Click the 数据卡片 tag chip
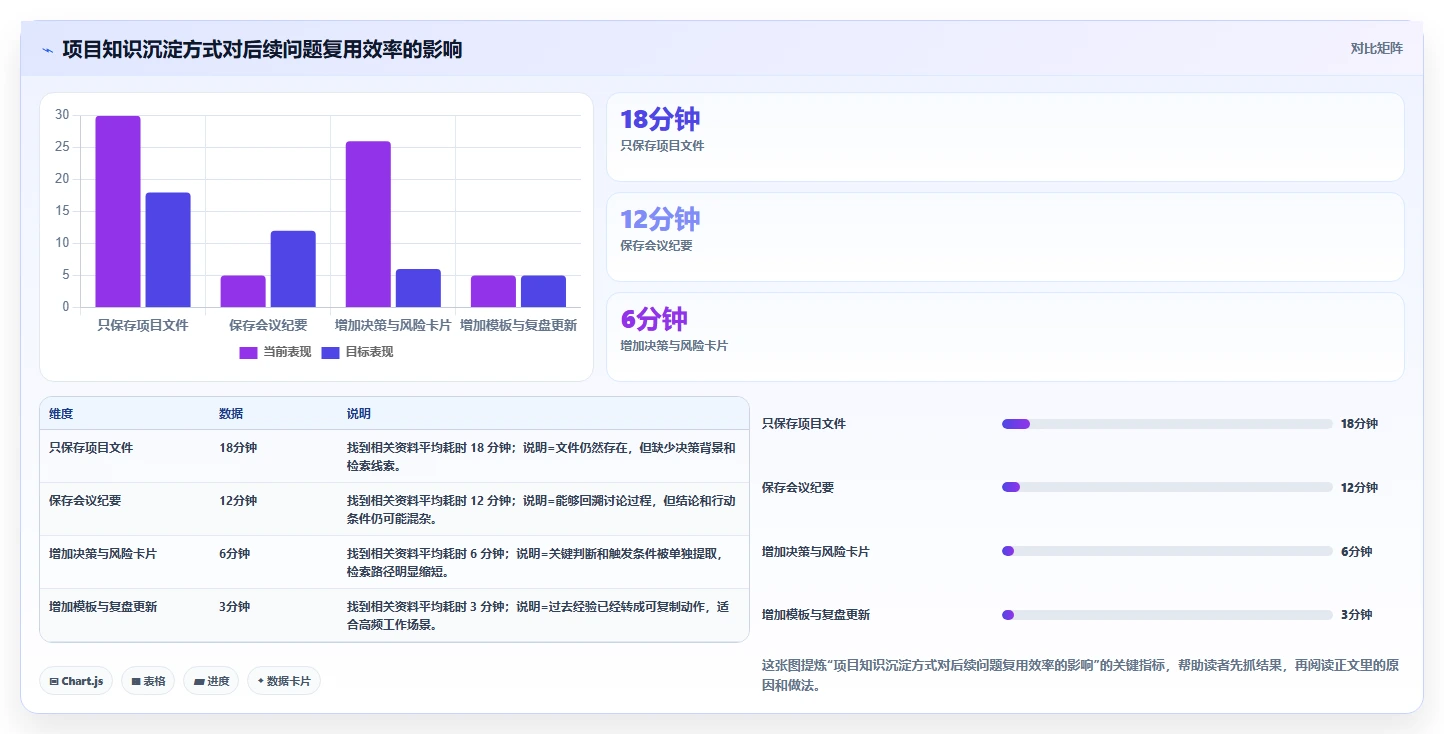1444x734 pixels. [284, 681]
